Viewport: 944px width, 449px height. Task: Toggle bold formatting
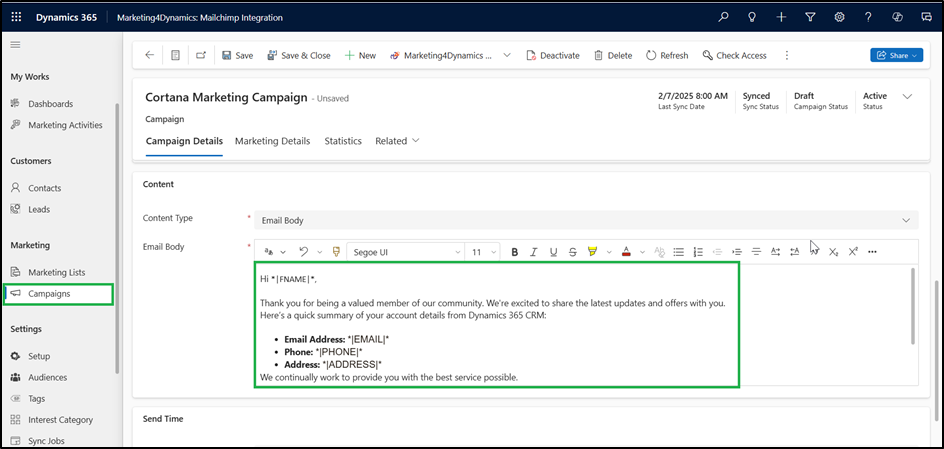coord(514,252)
